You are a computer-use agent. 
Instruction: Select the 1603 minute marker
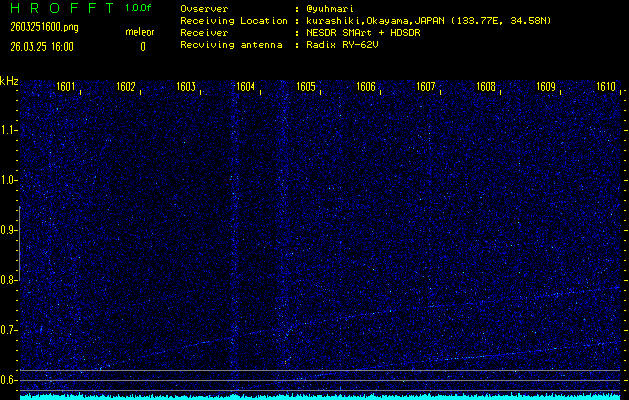pyautogui.click(x=186, y=88)
